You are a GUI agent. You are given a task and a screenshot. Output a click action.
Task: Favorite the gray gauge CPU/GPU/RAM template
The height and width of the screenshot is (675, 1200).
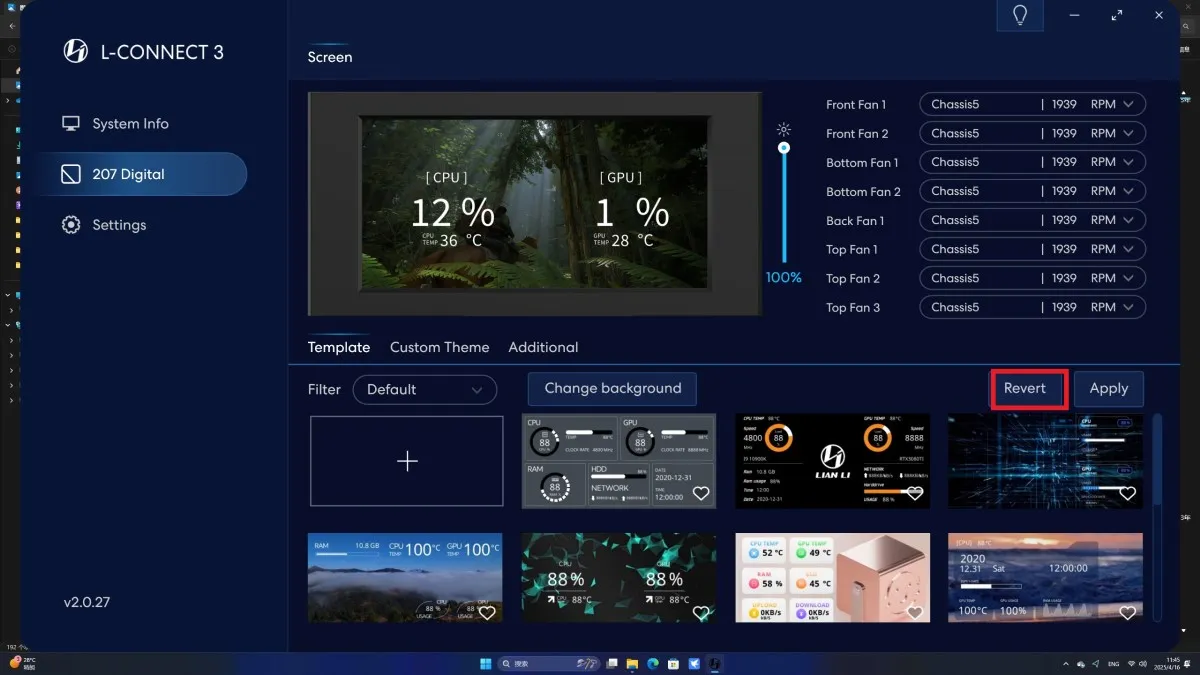click(701, 494)
